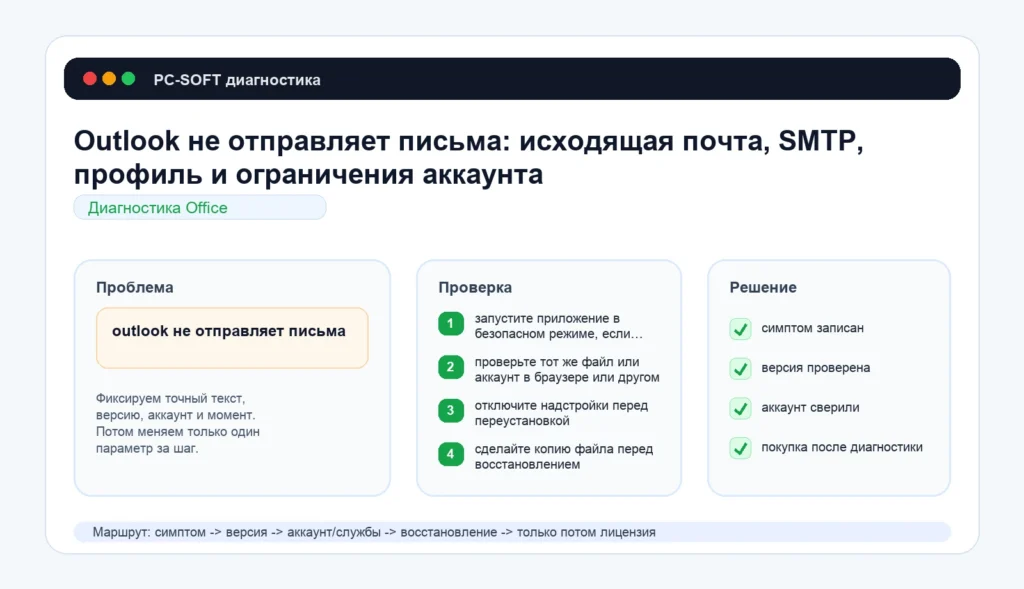Screen dimensions: 1024x589
Task: Toggle the покупка после диагностики checkbox
Action: click(740, 449)
